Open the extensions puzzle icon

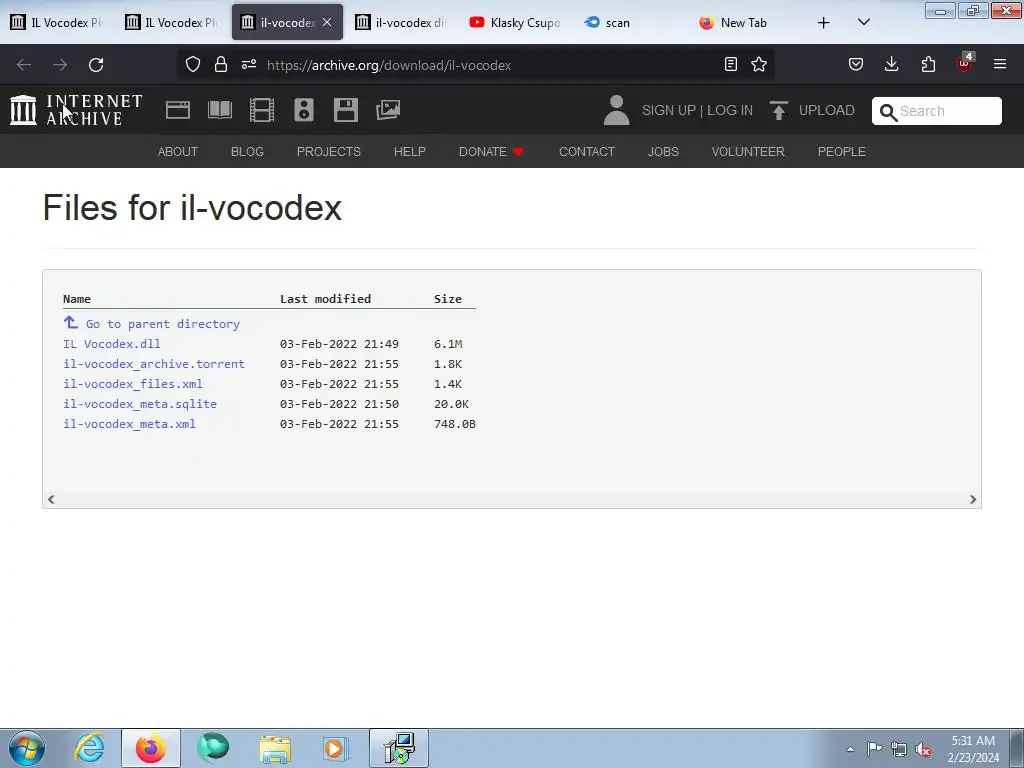pos(928,64)
